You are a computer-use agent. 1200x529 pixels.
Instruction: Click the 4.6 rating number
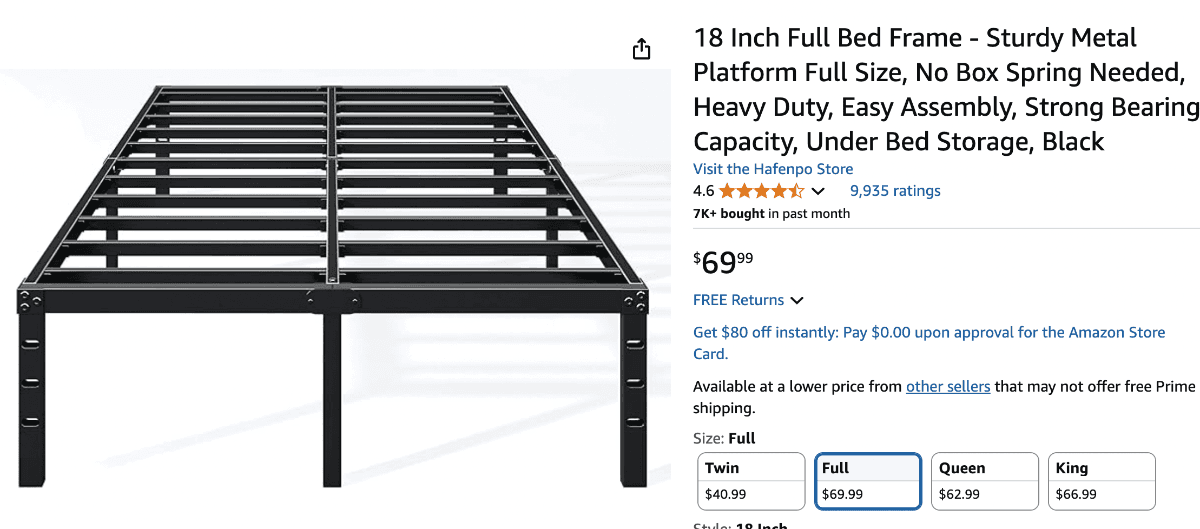(703, 191)
